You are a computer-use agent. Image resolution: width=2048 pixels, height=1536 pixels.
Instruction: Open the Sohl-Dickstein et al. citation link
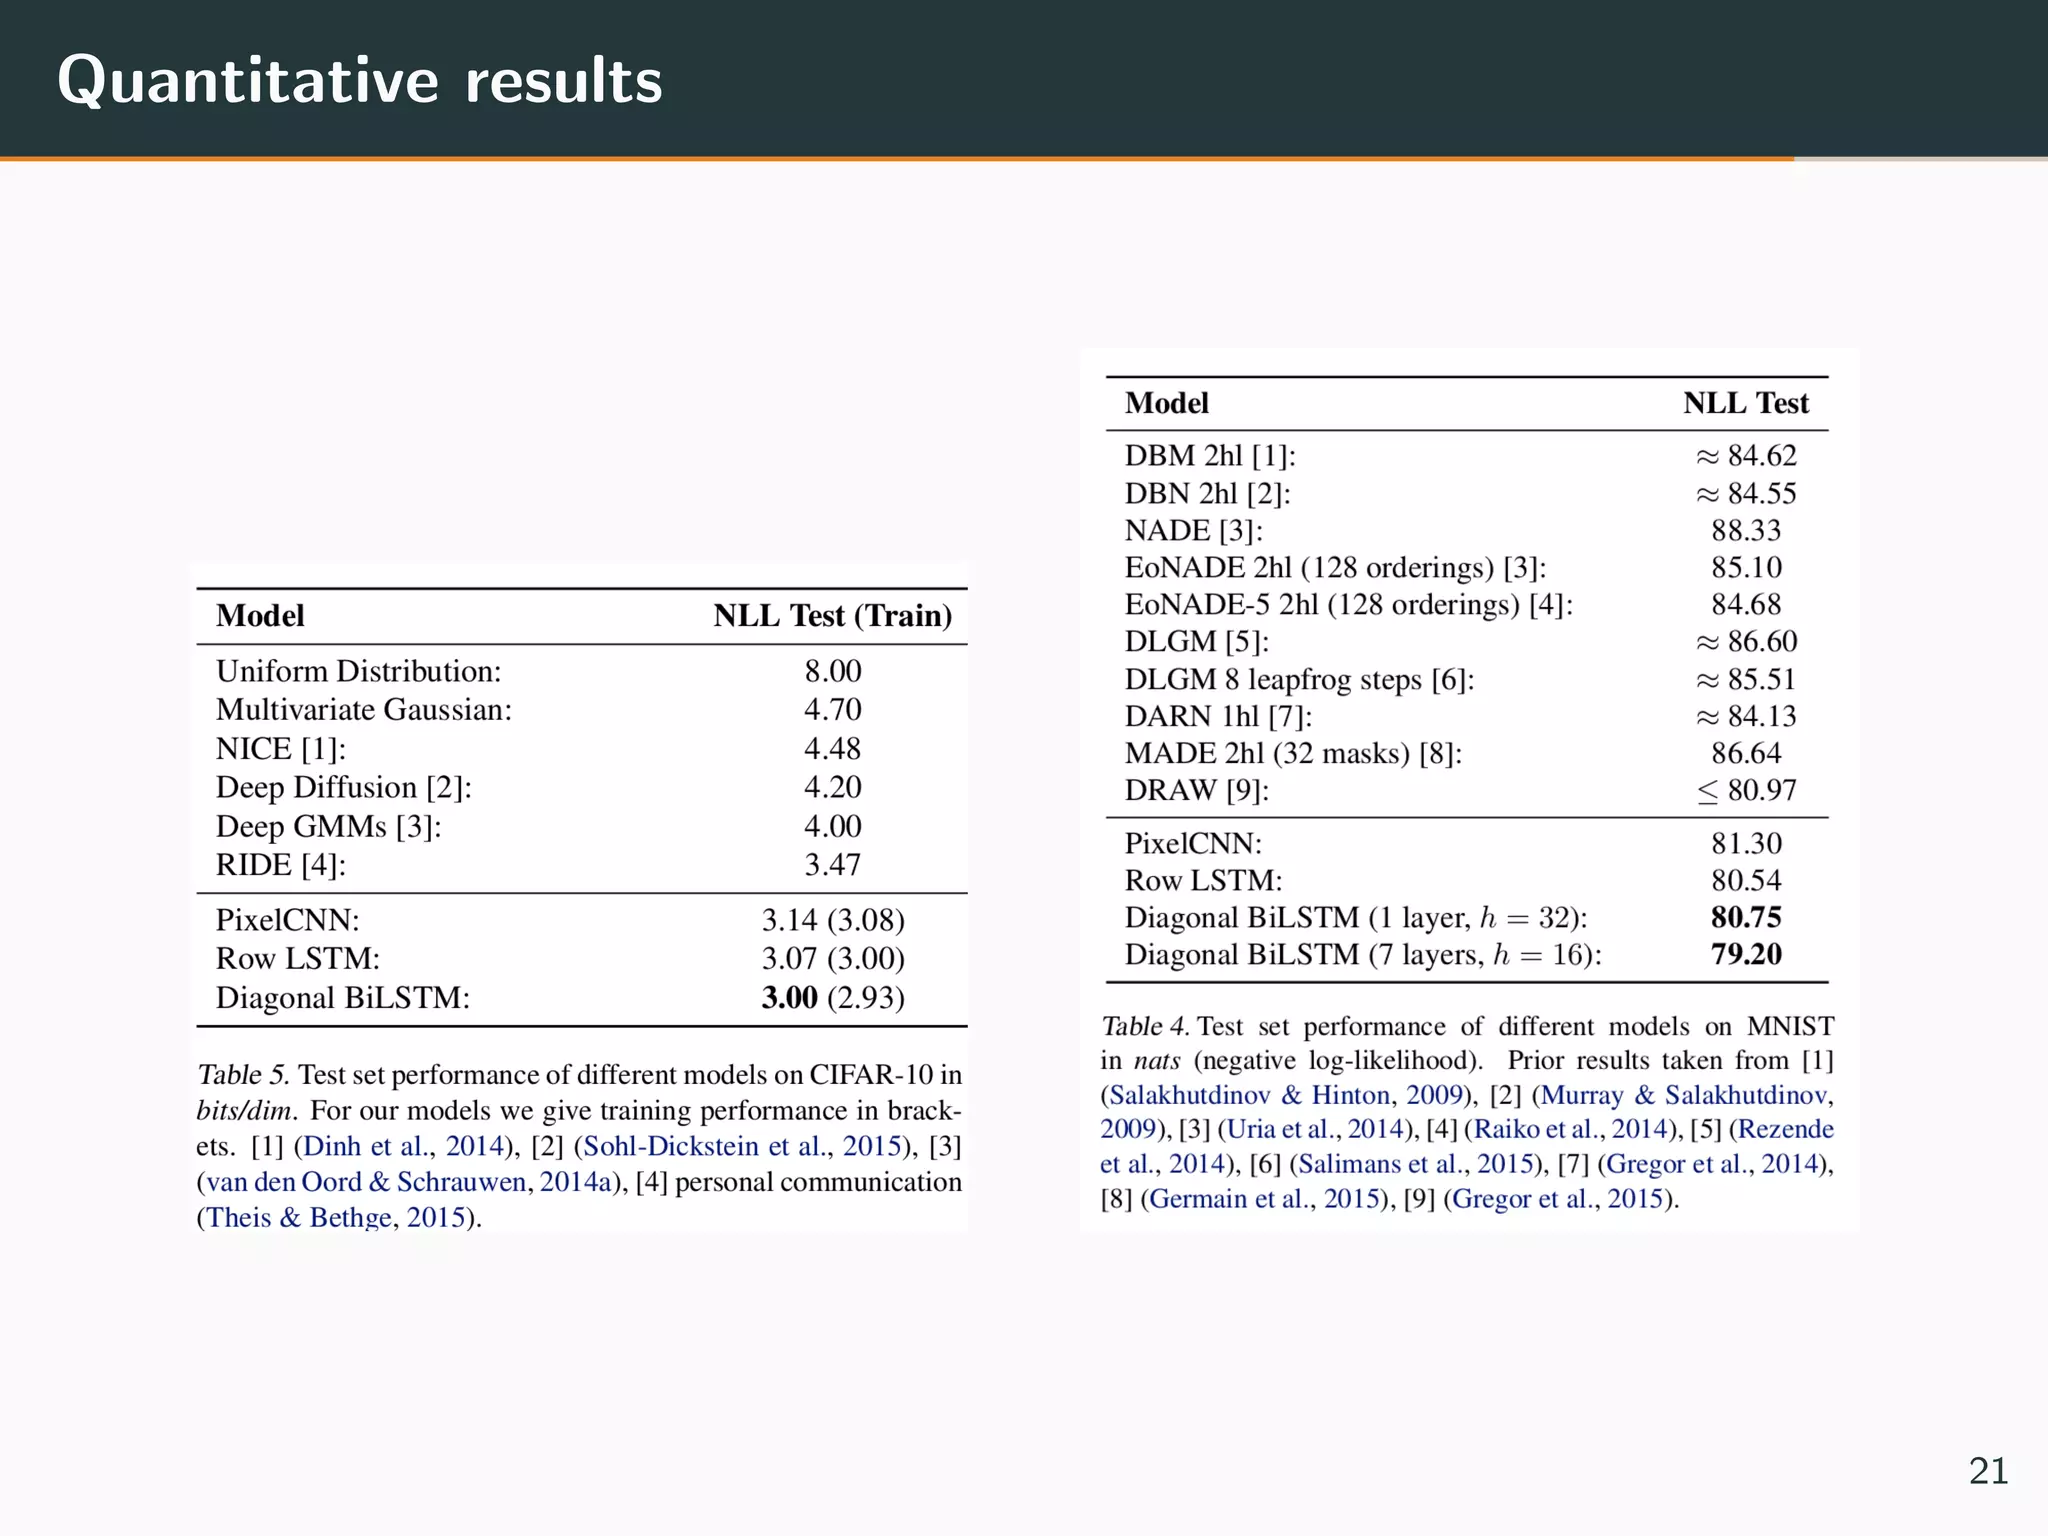point(743,1146)
